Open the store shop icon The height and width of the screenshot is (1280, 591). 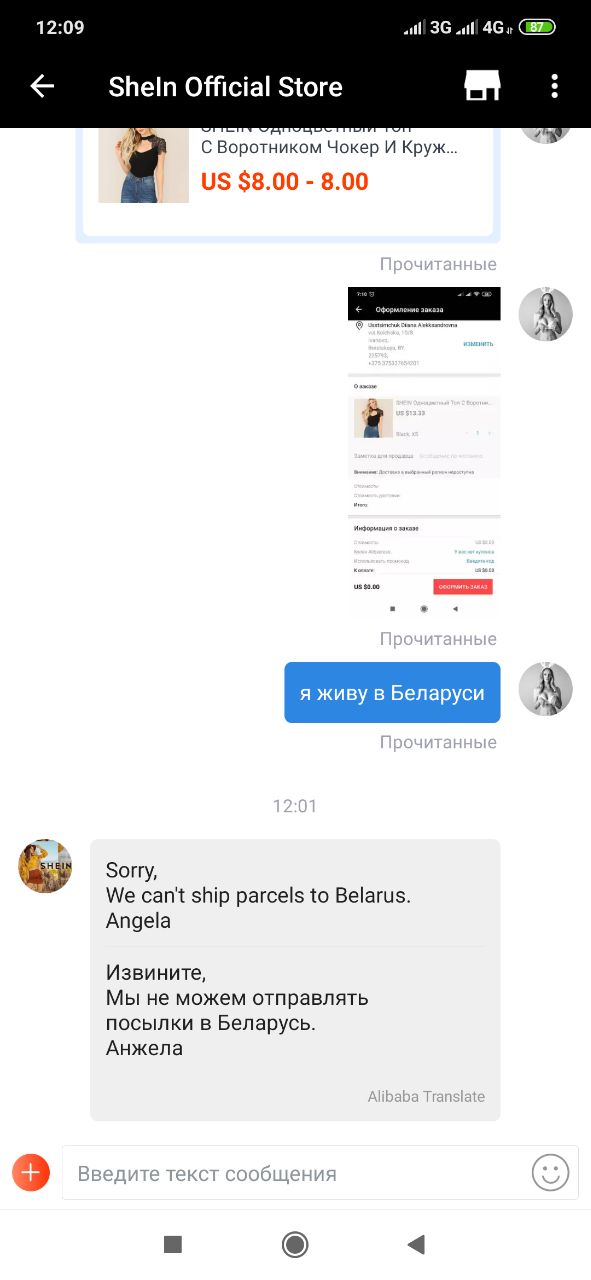pyautogui.click(x=482, y=87)
